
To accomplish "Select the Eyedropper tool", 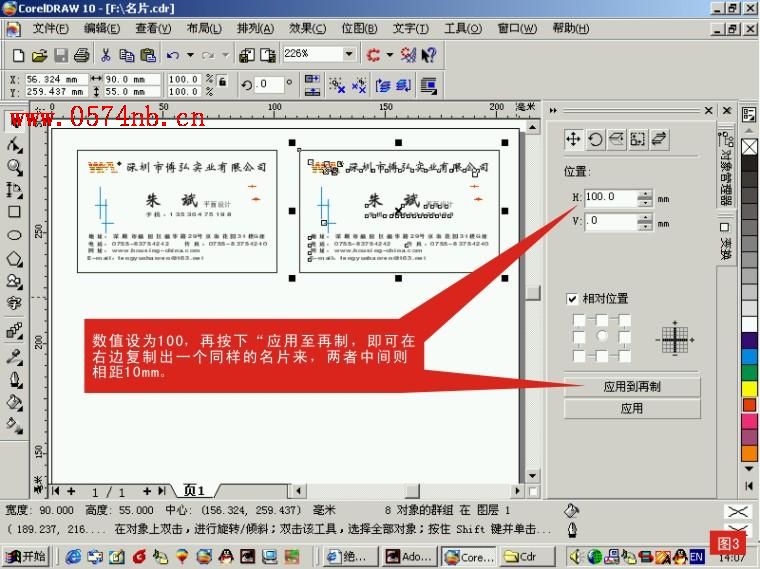I will 14,356.
